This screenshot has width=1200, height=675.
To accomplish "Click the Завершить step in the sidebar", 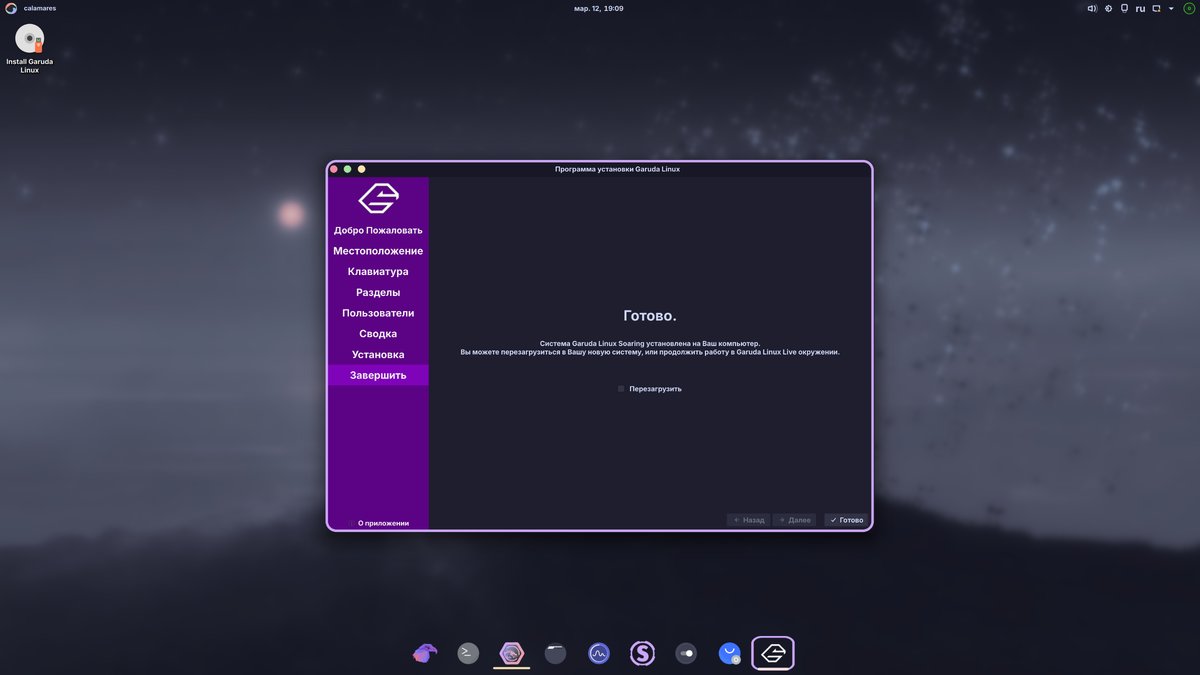I will [x=378, y=375].
